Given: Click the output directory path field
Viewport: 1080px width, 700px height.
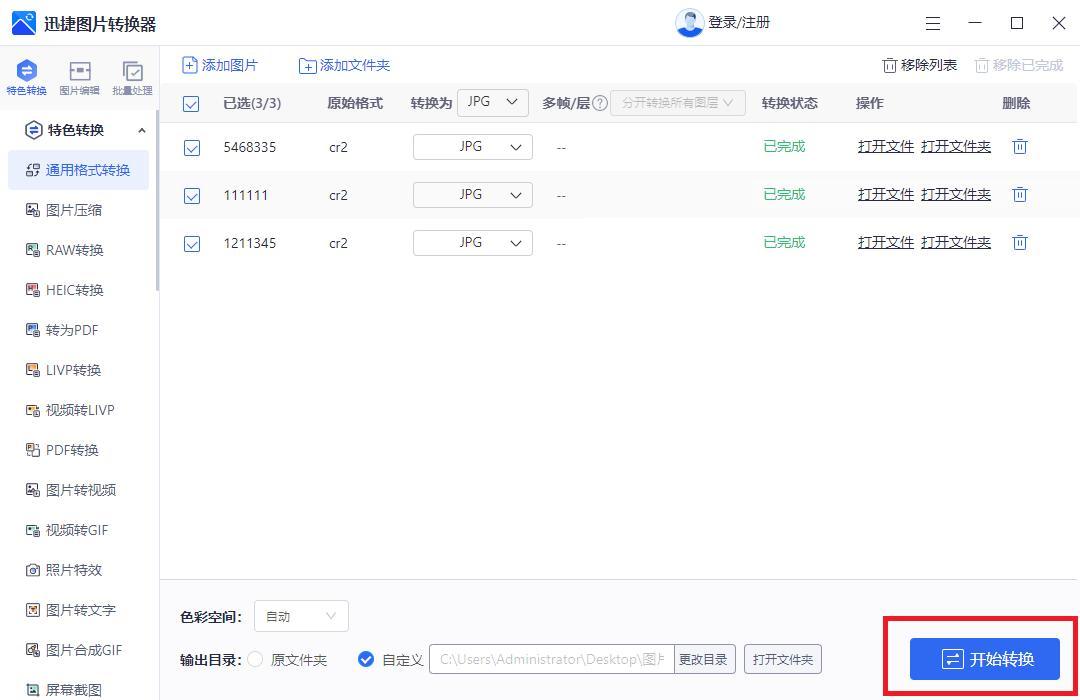Looking at the screenshot, I should [551, 660].
